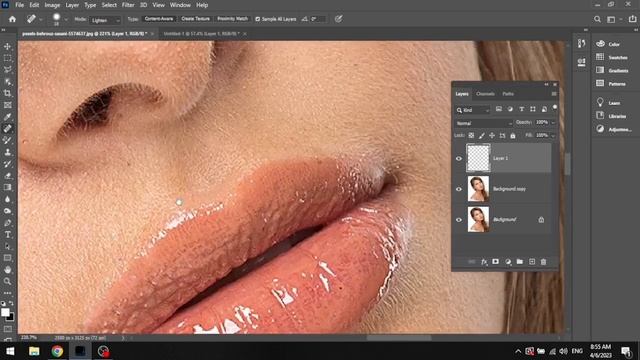Image resolution: width=640 pixels, height=360 pixels.
Task: Toggle lock transparent pixels
Action: [x=471, y=136]
